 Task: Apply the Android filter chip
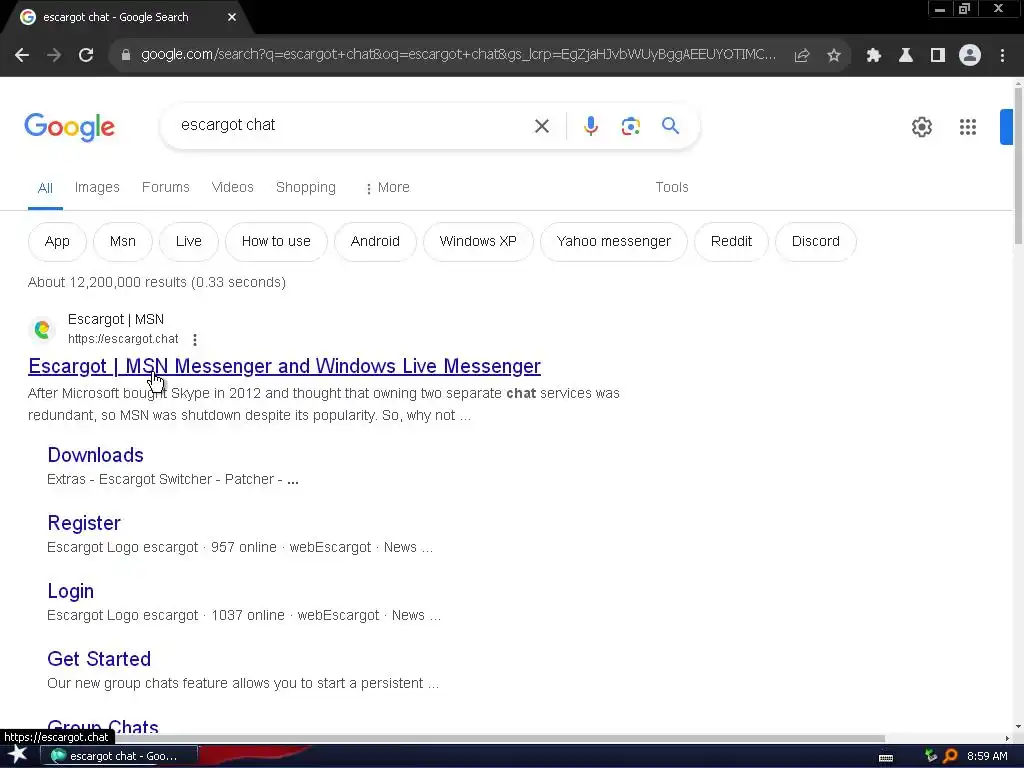[x=376, y=242]
